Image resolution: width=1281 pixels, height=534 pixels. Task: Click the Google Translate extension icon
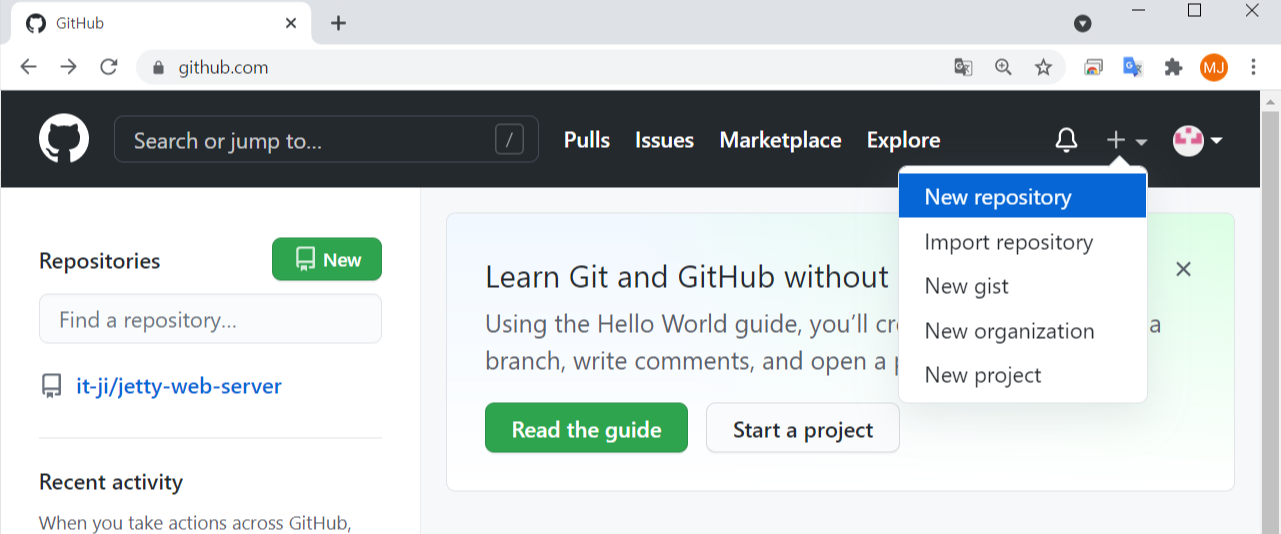pyautogui.click(x=1133, y=67)
